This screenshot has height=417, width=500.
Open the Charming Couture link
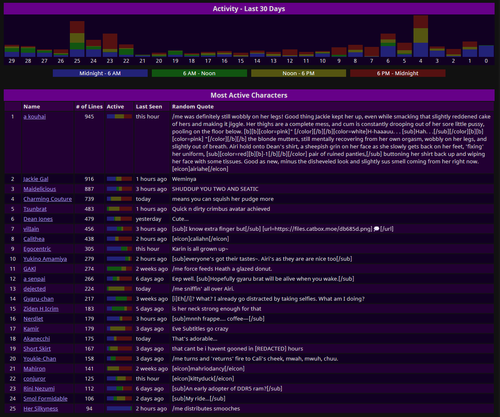tap(48, 199)
